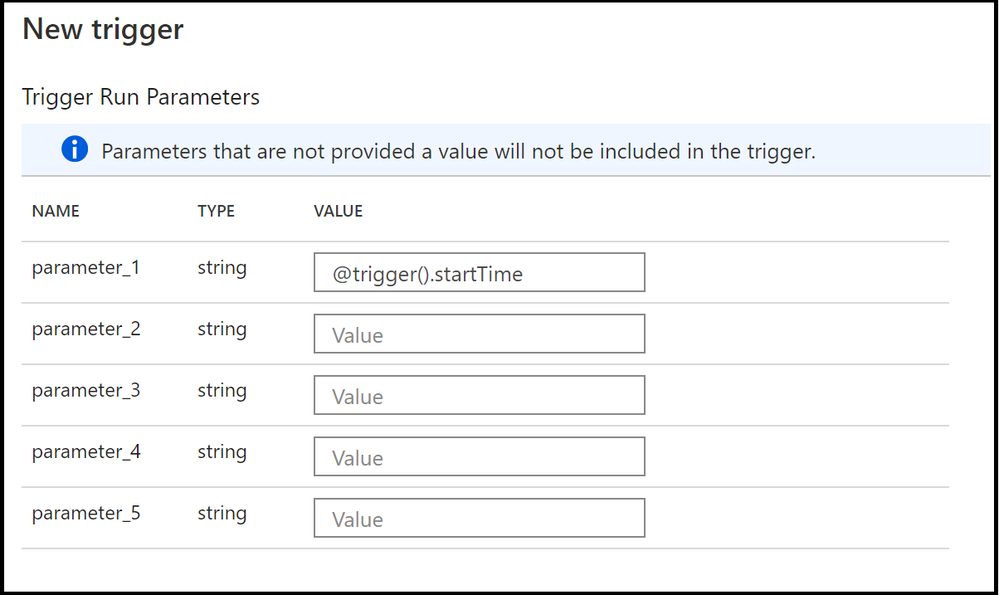Screen dimensions: 999x595
Task: Click the Trigger Run Parameters heading
Action: 141,97
